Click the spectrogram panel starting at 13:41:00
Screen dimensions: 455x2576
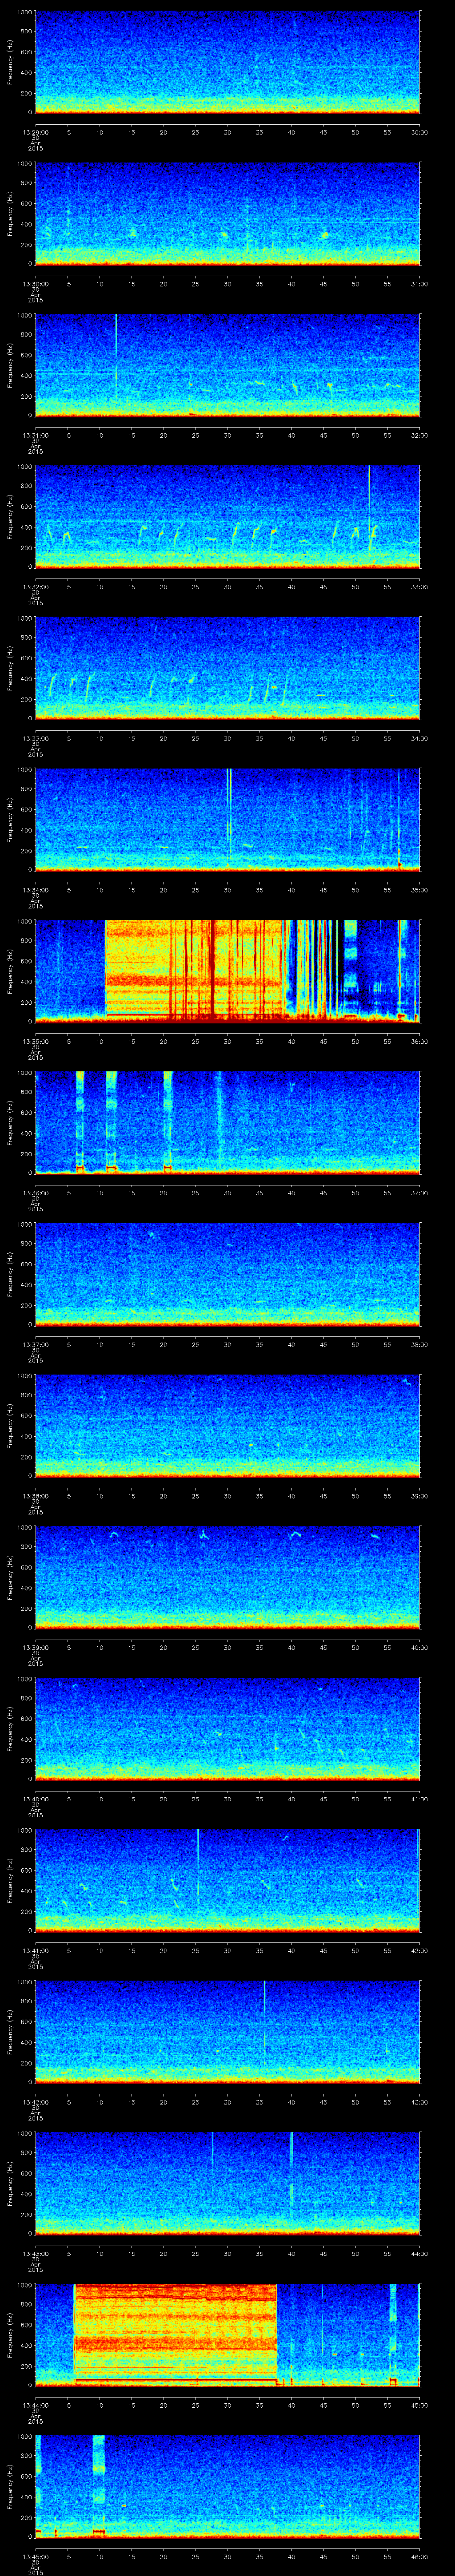227,1880
